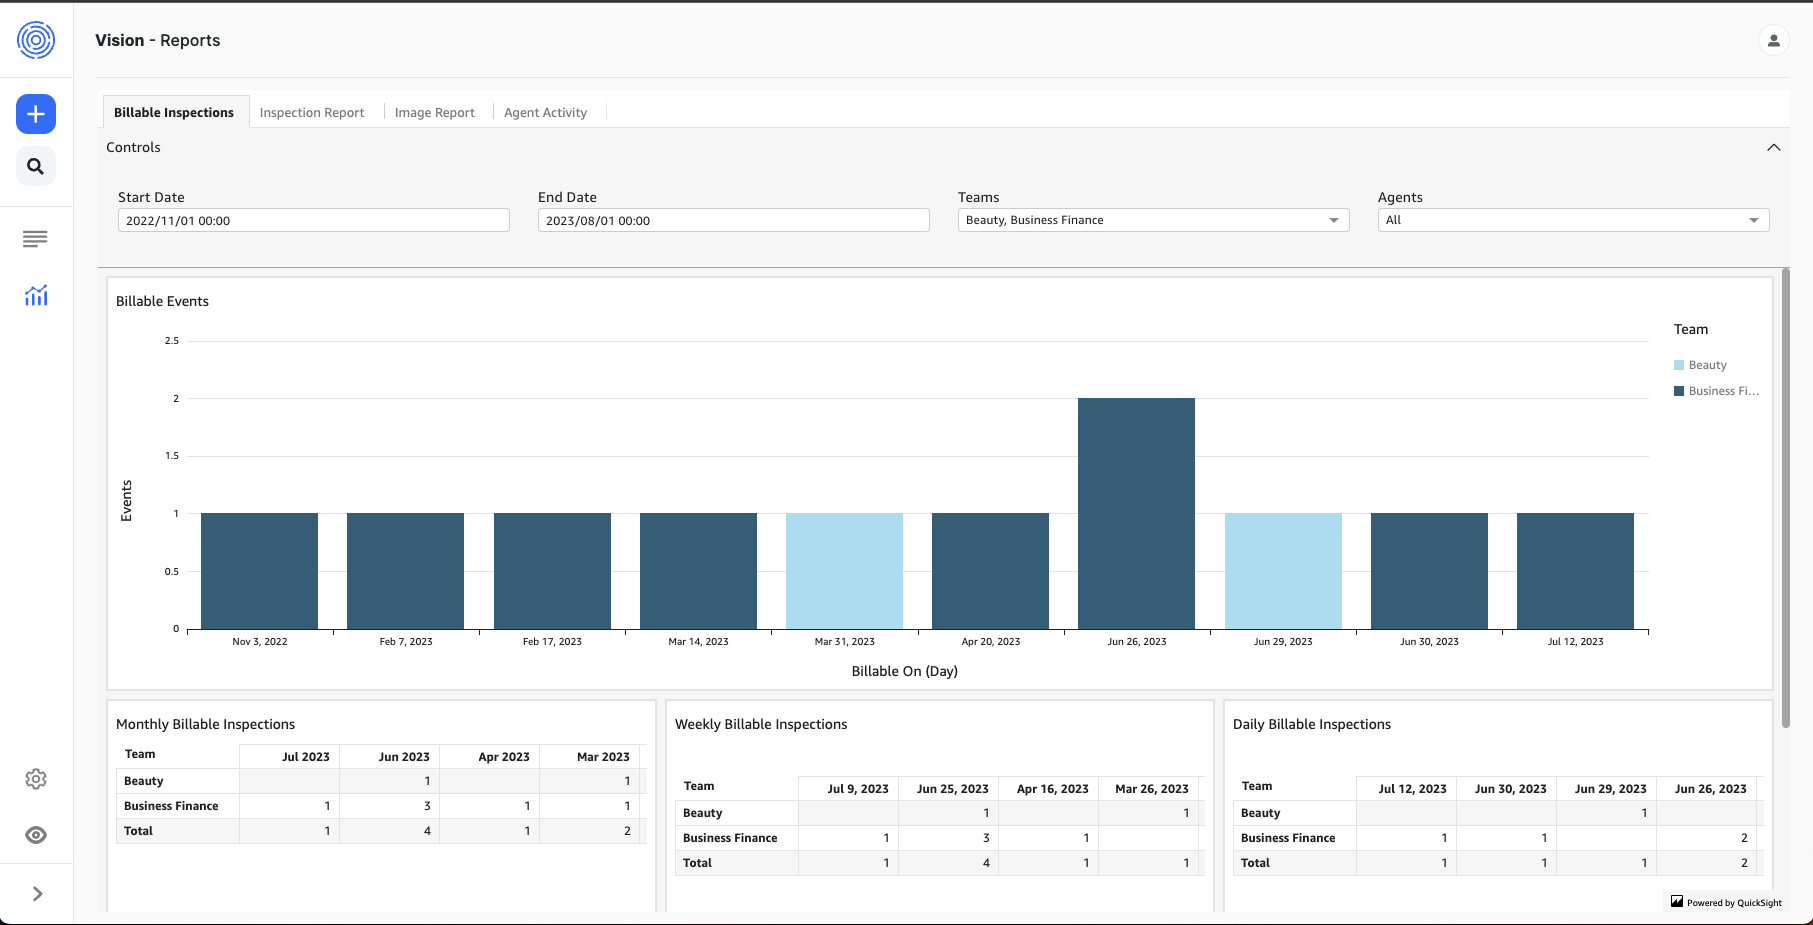This screenshot has width=1813, height=925.
Task: Click the Jun 29, 2023 Beauty bar
Action: (1283, 571)
